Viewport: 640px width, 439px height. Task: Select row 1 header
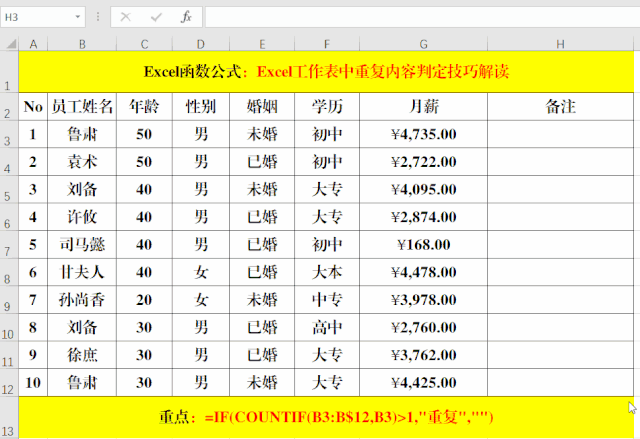(9, 72)
